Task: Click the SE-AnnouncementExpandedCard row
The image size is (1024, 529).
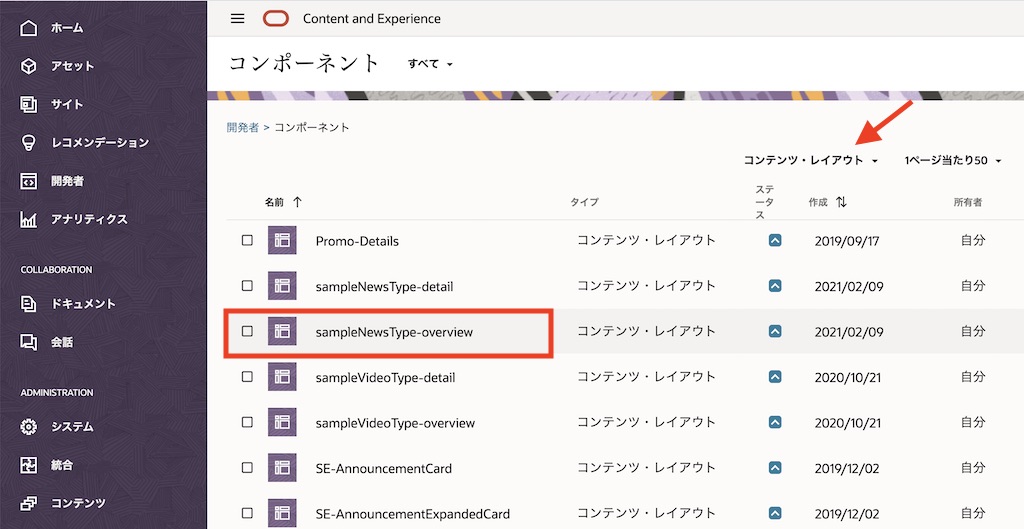Action: pos(412,514)
